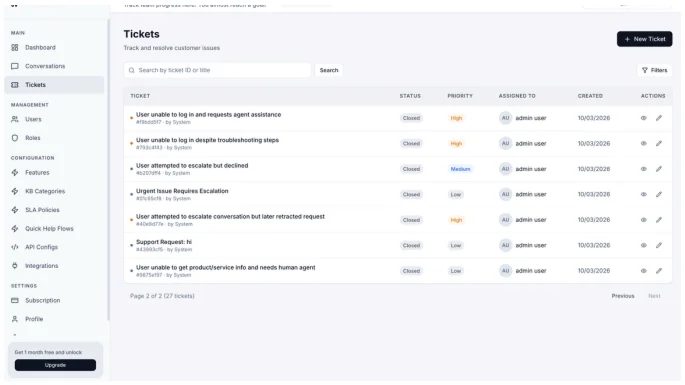The height and width of the screenshot is (385, 685).
Task: Go to Previous page of tickets
Action: point(623,296)
